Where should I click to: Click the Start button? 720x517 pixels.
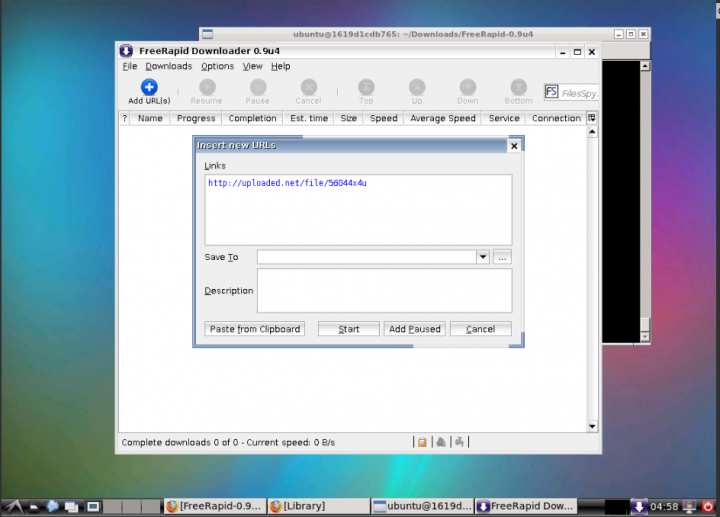pyautogui.click(x=349, y=329)
